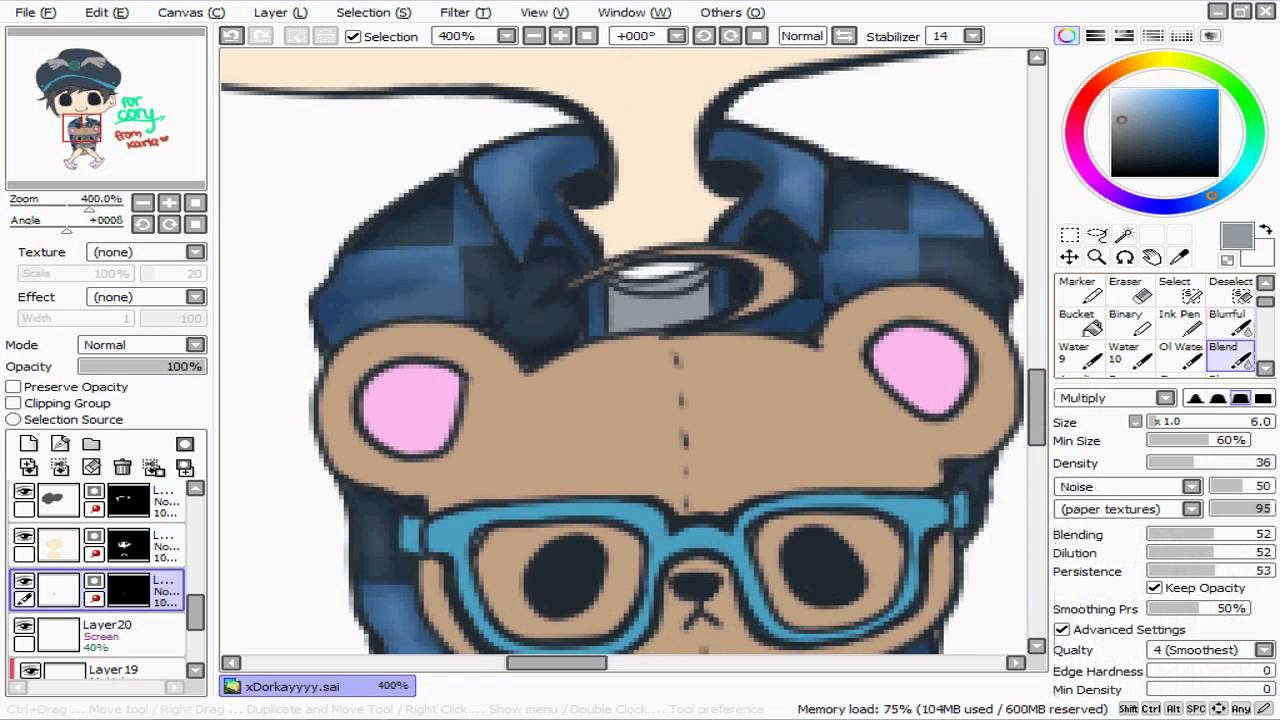The height and width of the screenshot is (720, 1280).
Task: Open the zoom percentage dropdown
Action: pos(506,36)
